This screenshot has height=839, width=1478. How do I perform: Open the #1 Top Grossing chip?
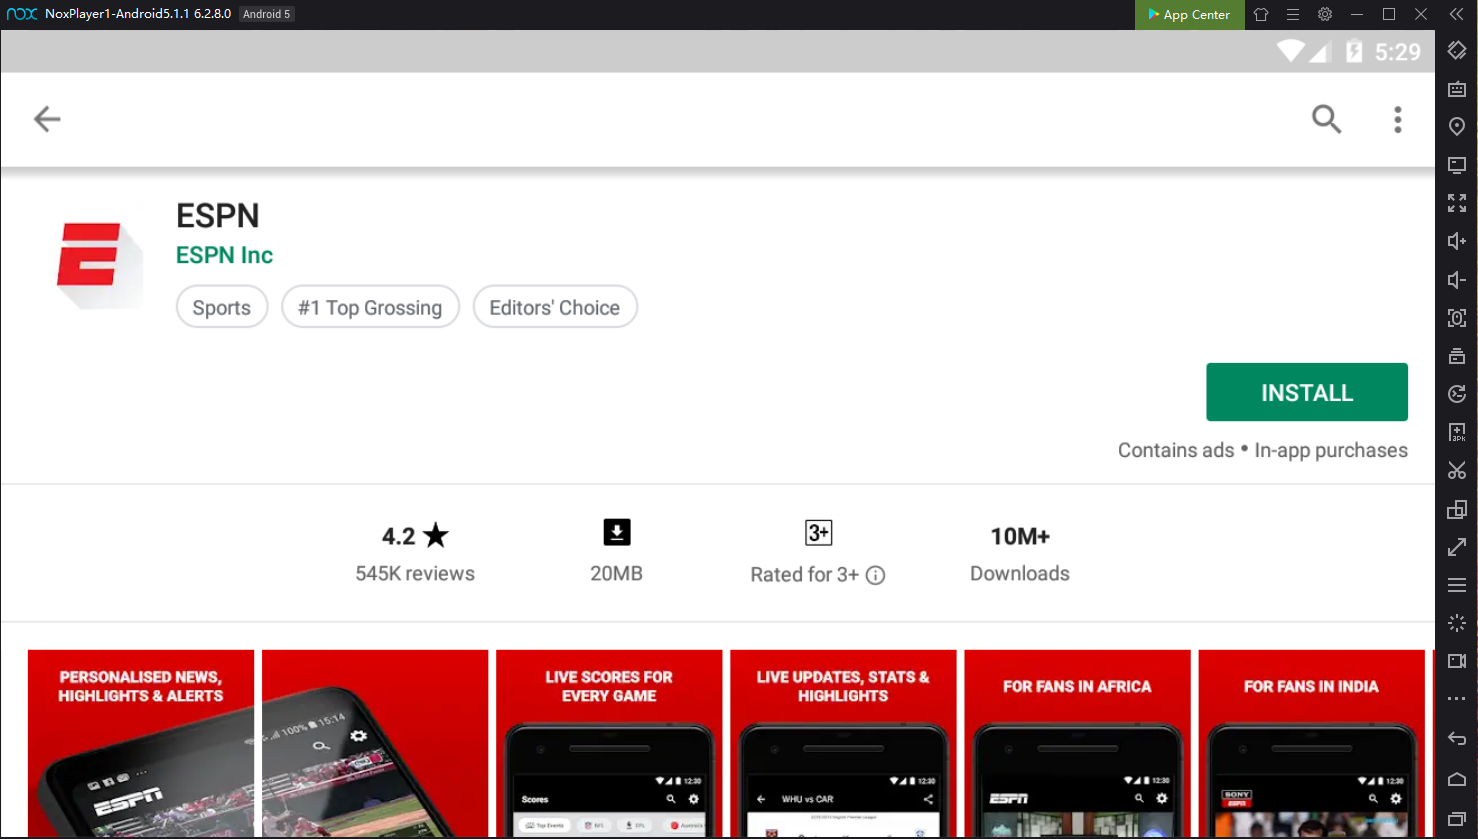tap(370, 307)
